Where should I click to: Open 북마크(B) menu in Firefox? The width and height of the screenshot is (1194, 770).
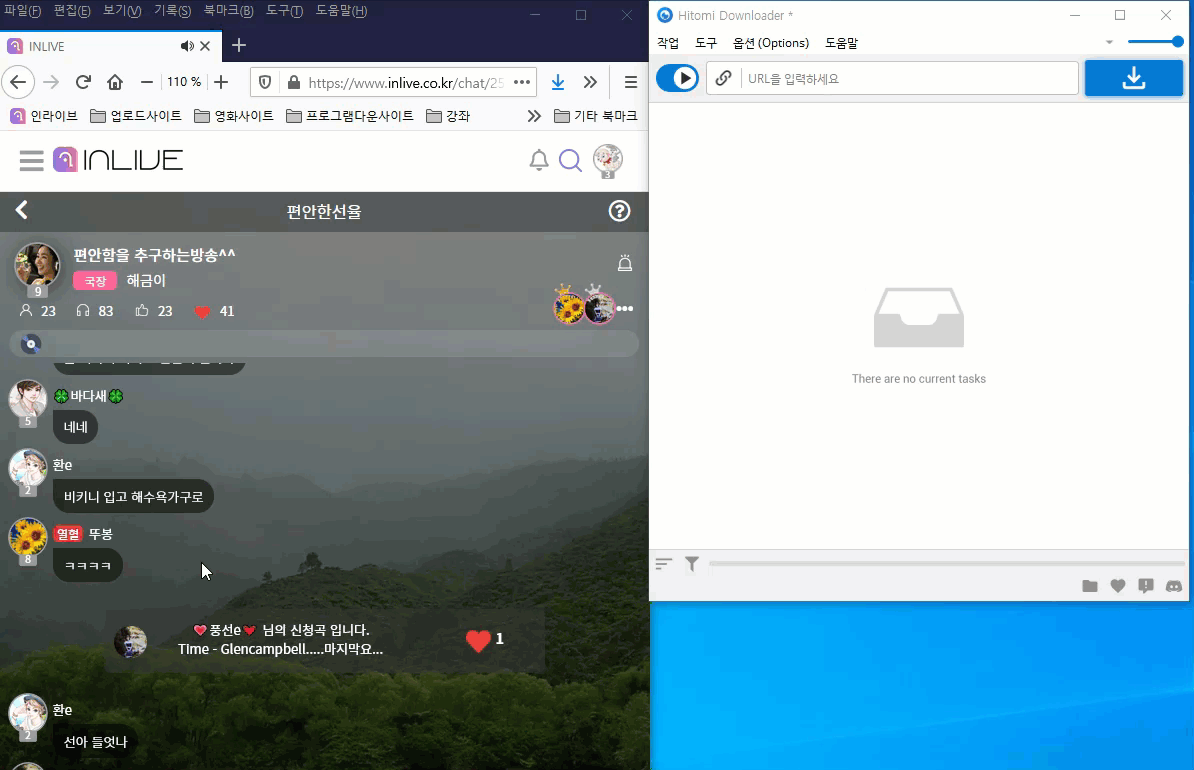(x=228, y=11)
